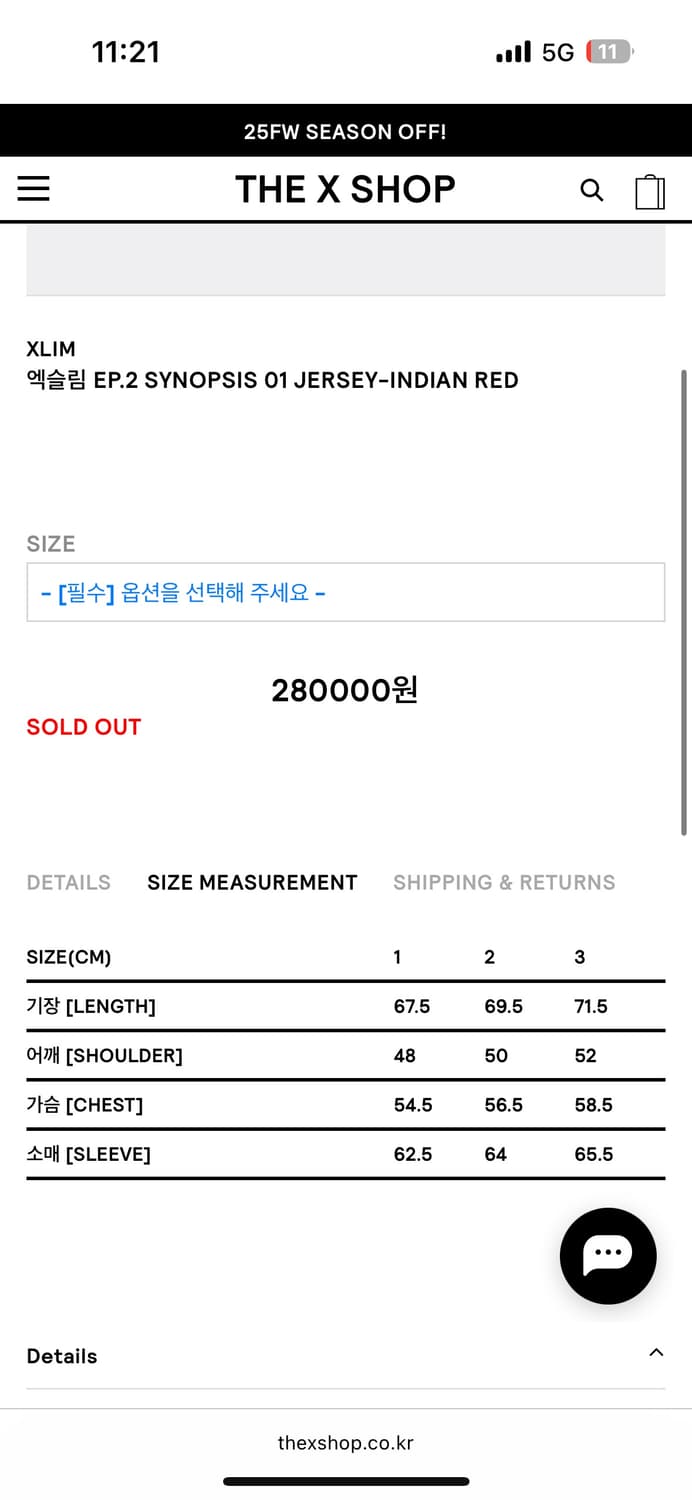Tap the product image placeholder area

point(346,258)
